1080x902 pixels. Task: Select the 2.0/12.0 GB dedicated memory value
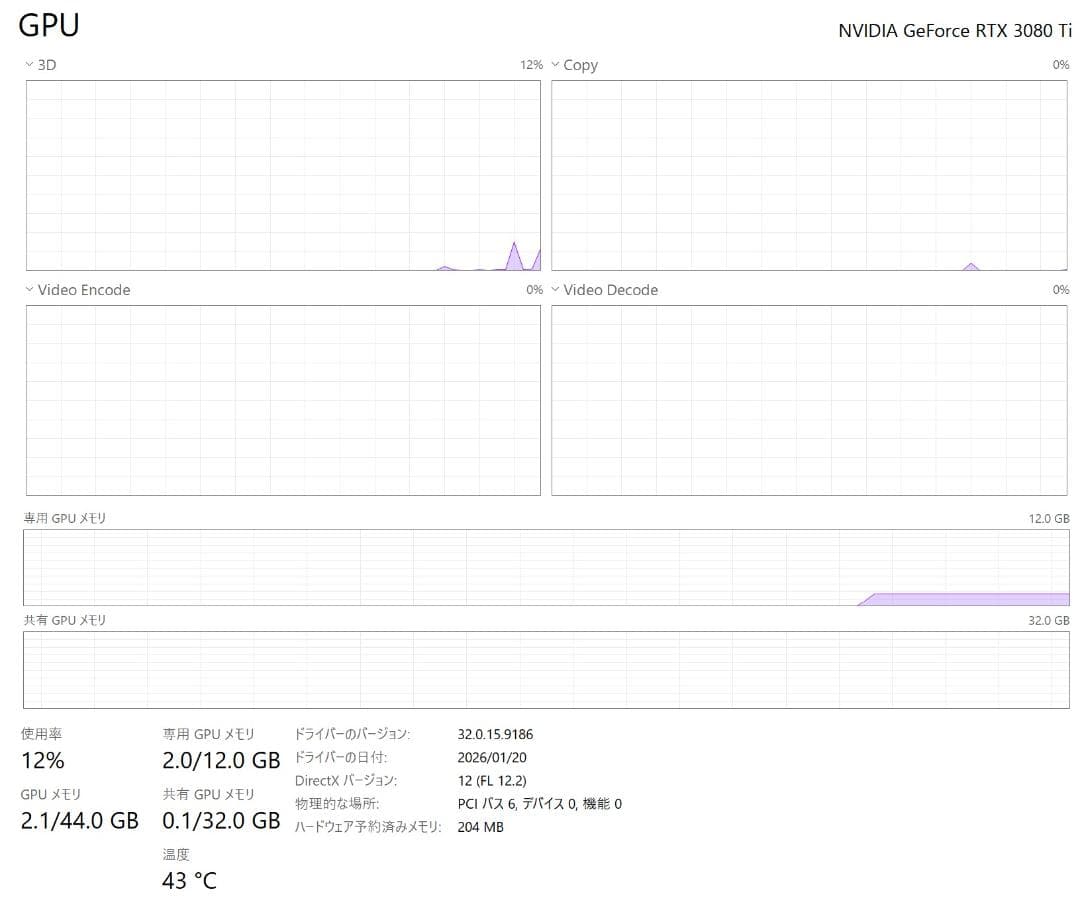pyautogui.click(x=220, y=760)
